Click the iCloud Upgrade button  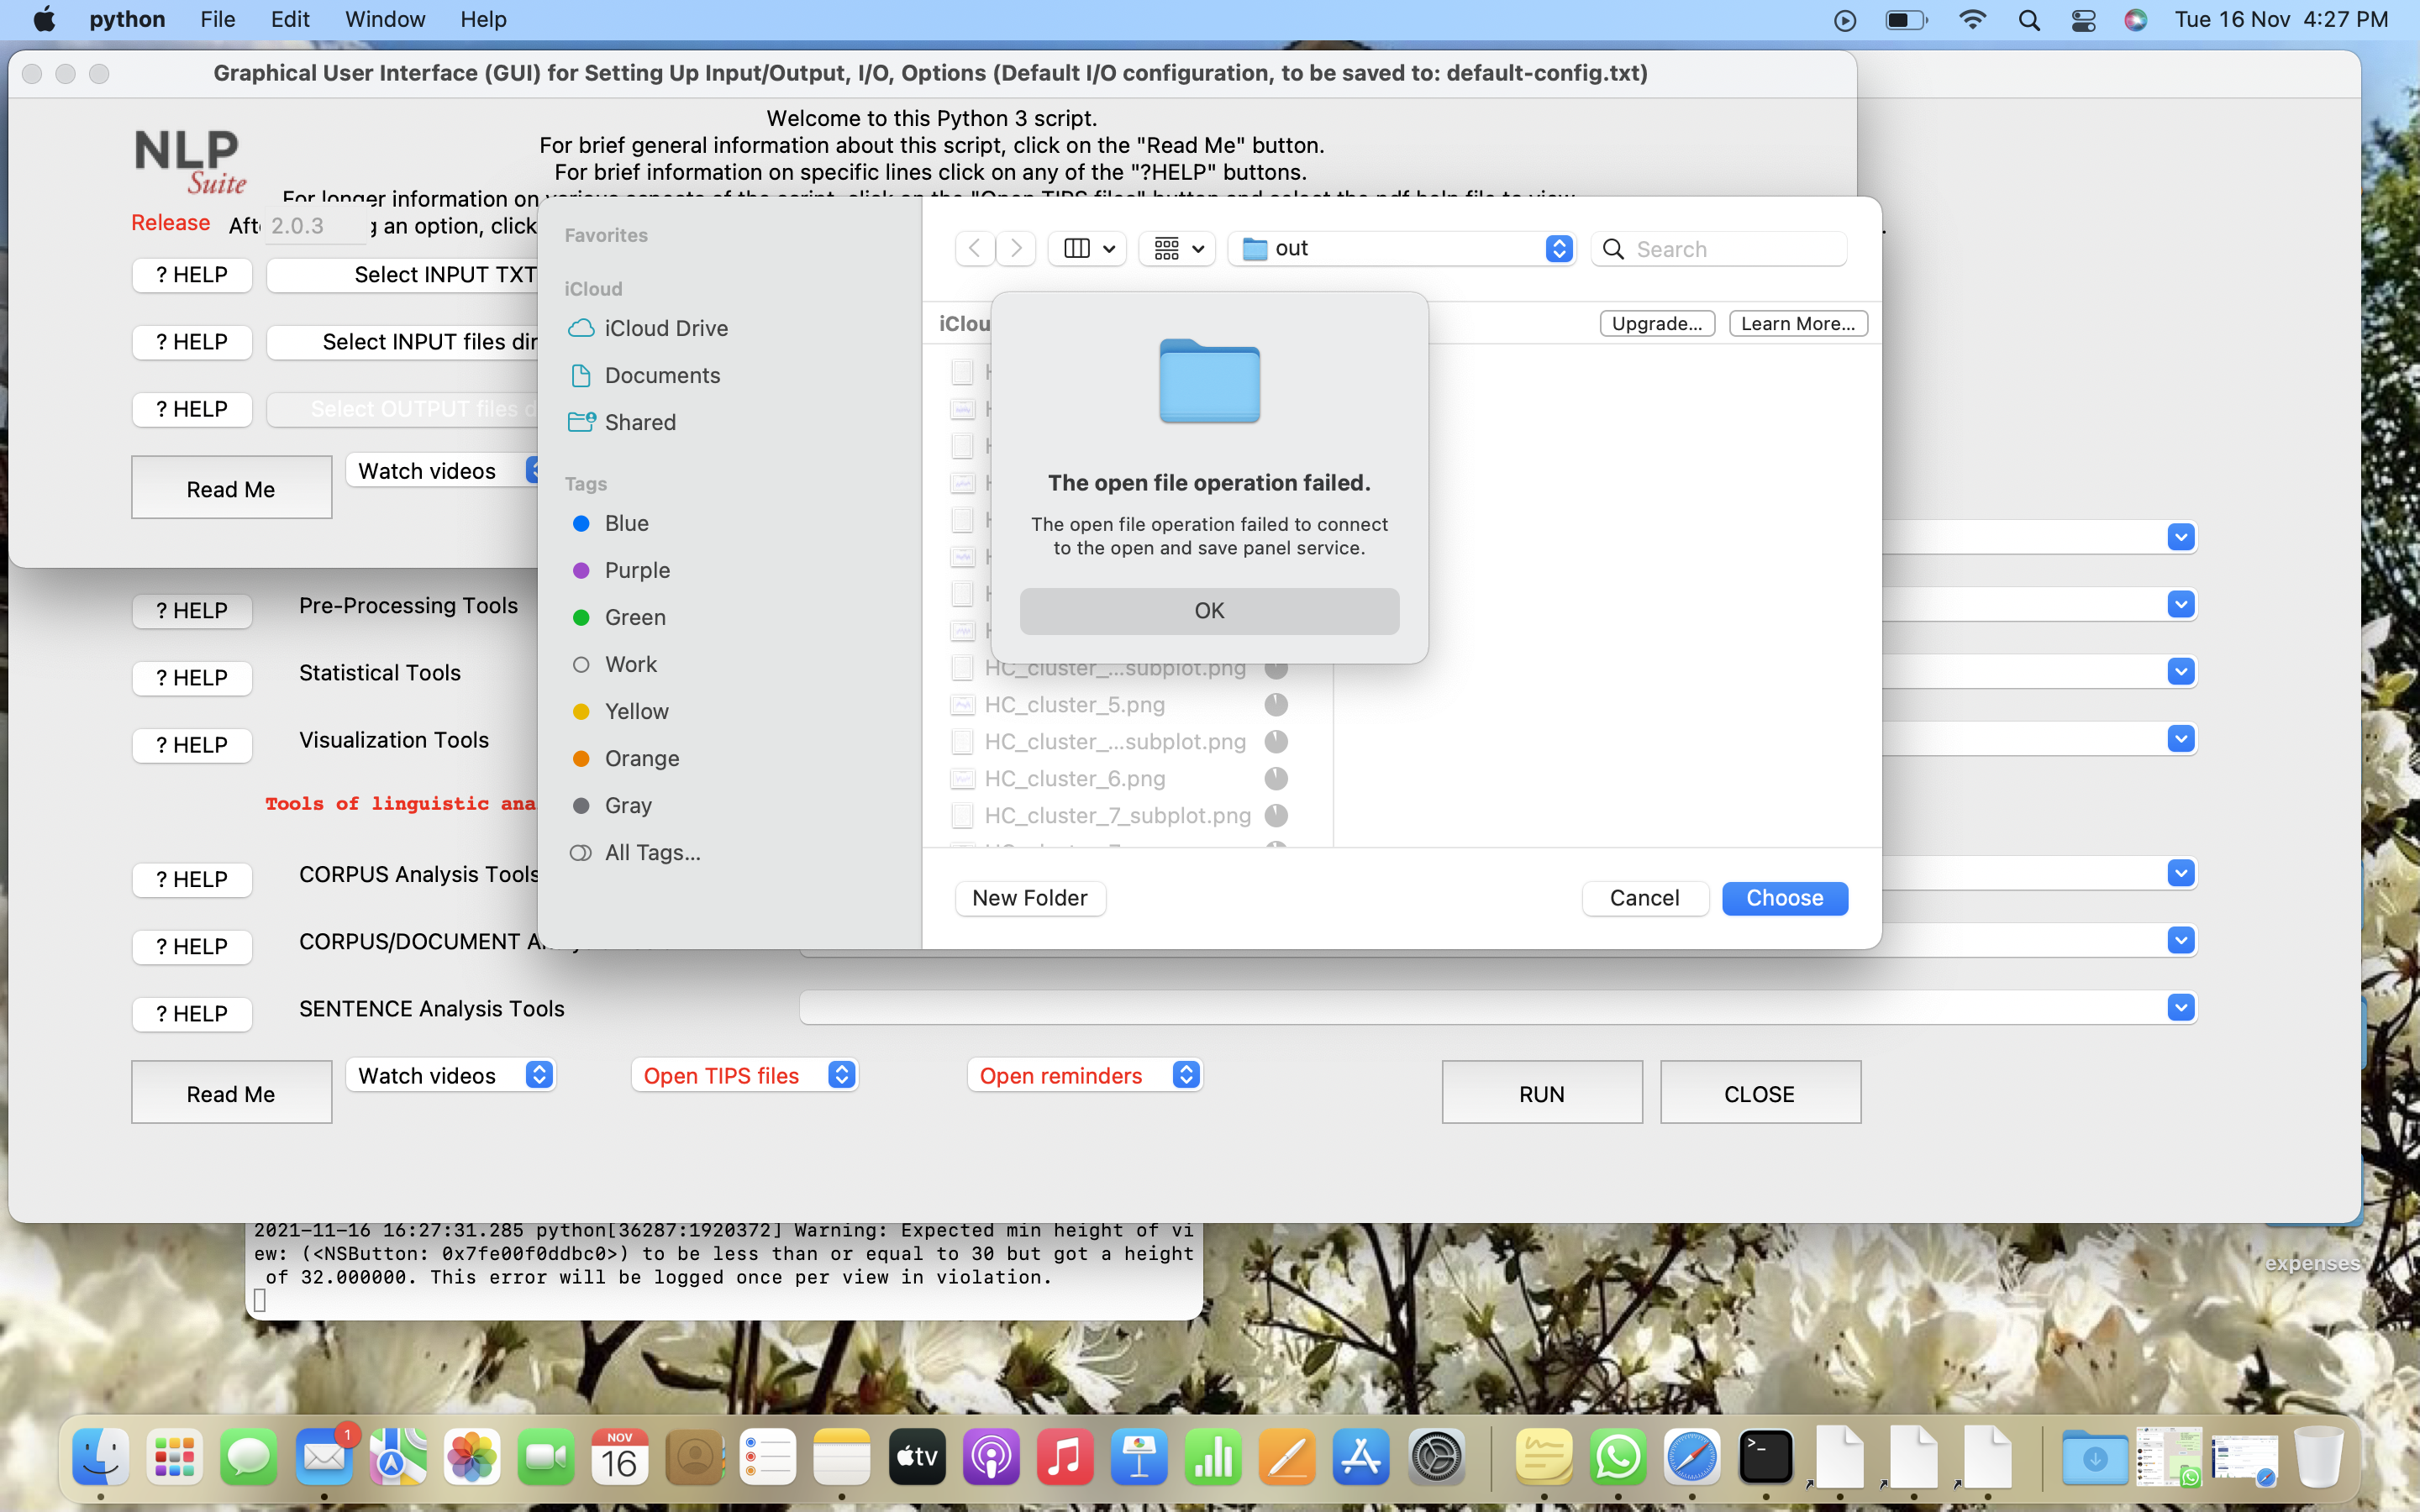click(1657, 323)
